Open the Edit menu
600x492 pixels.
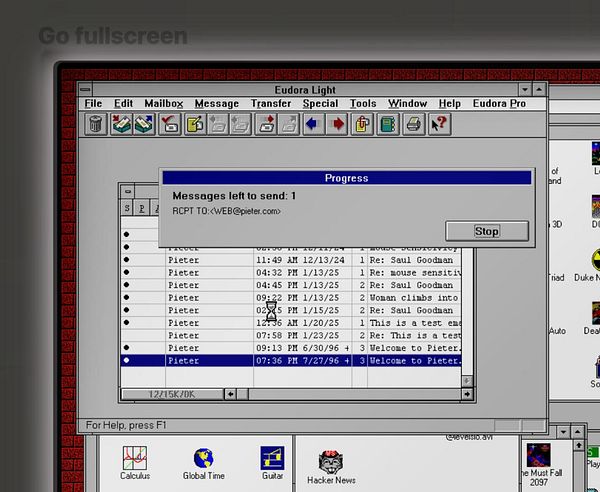click(x=123, y=104)
